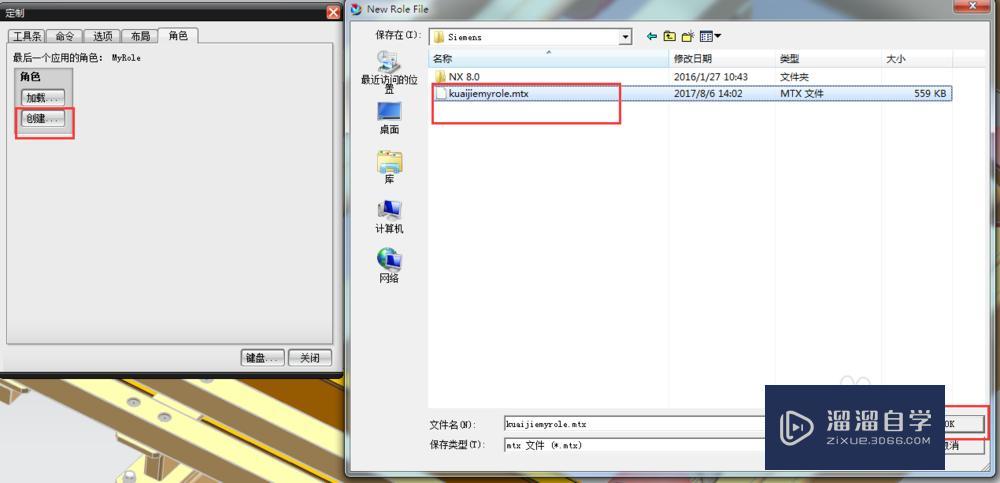Click the 键盘... button

click(x=263, y=358)
